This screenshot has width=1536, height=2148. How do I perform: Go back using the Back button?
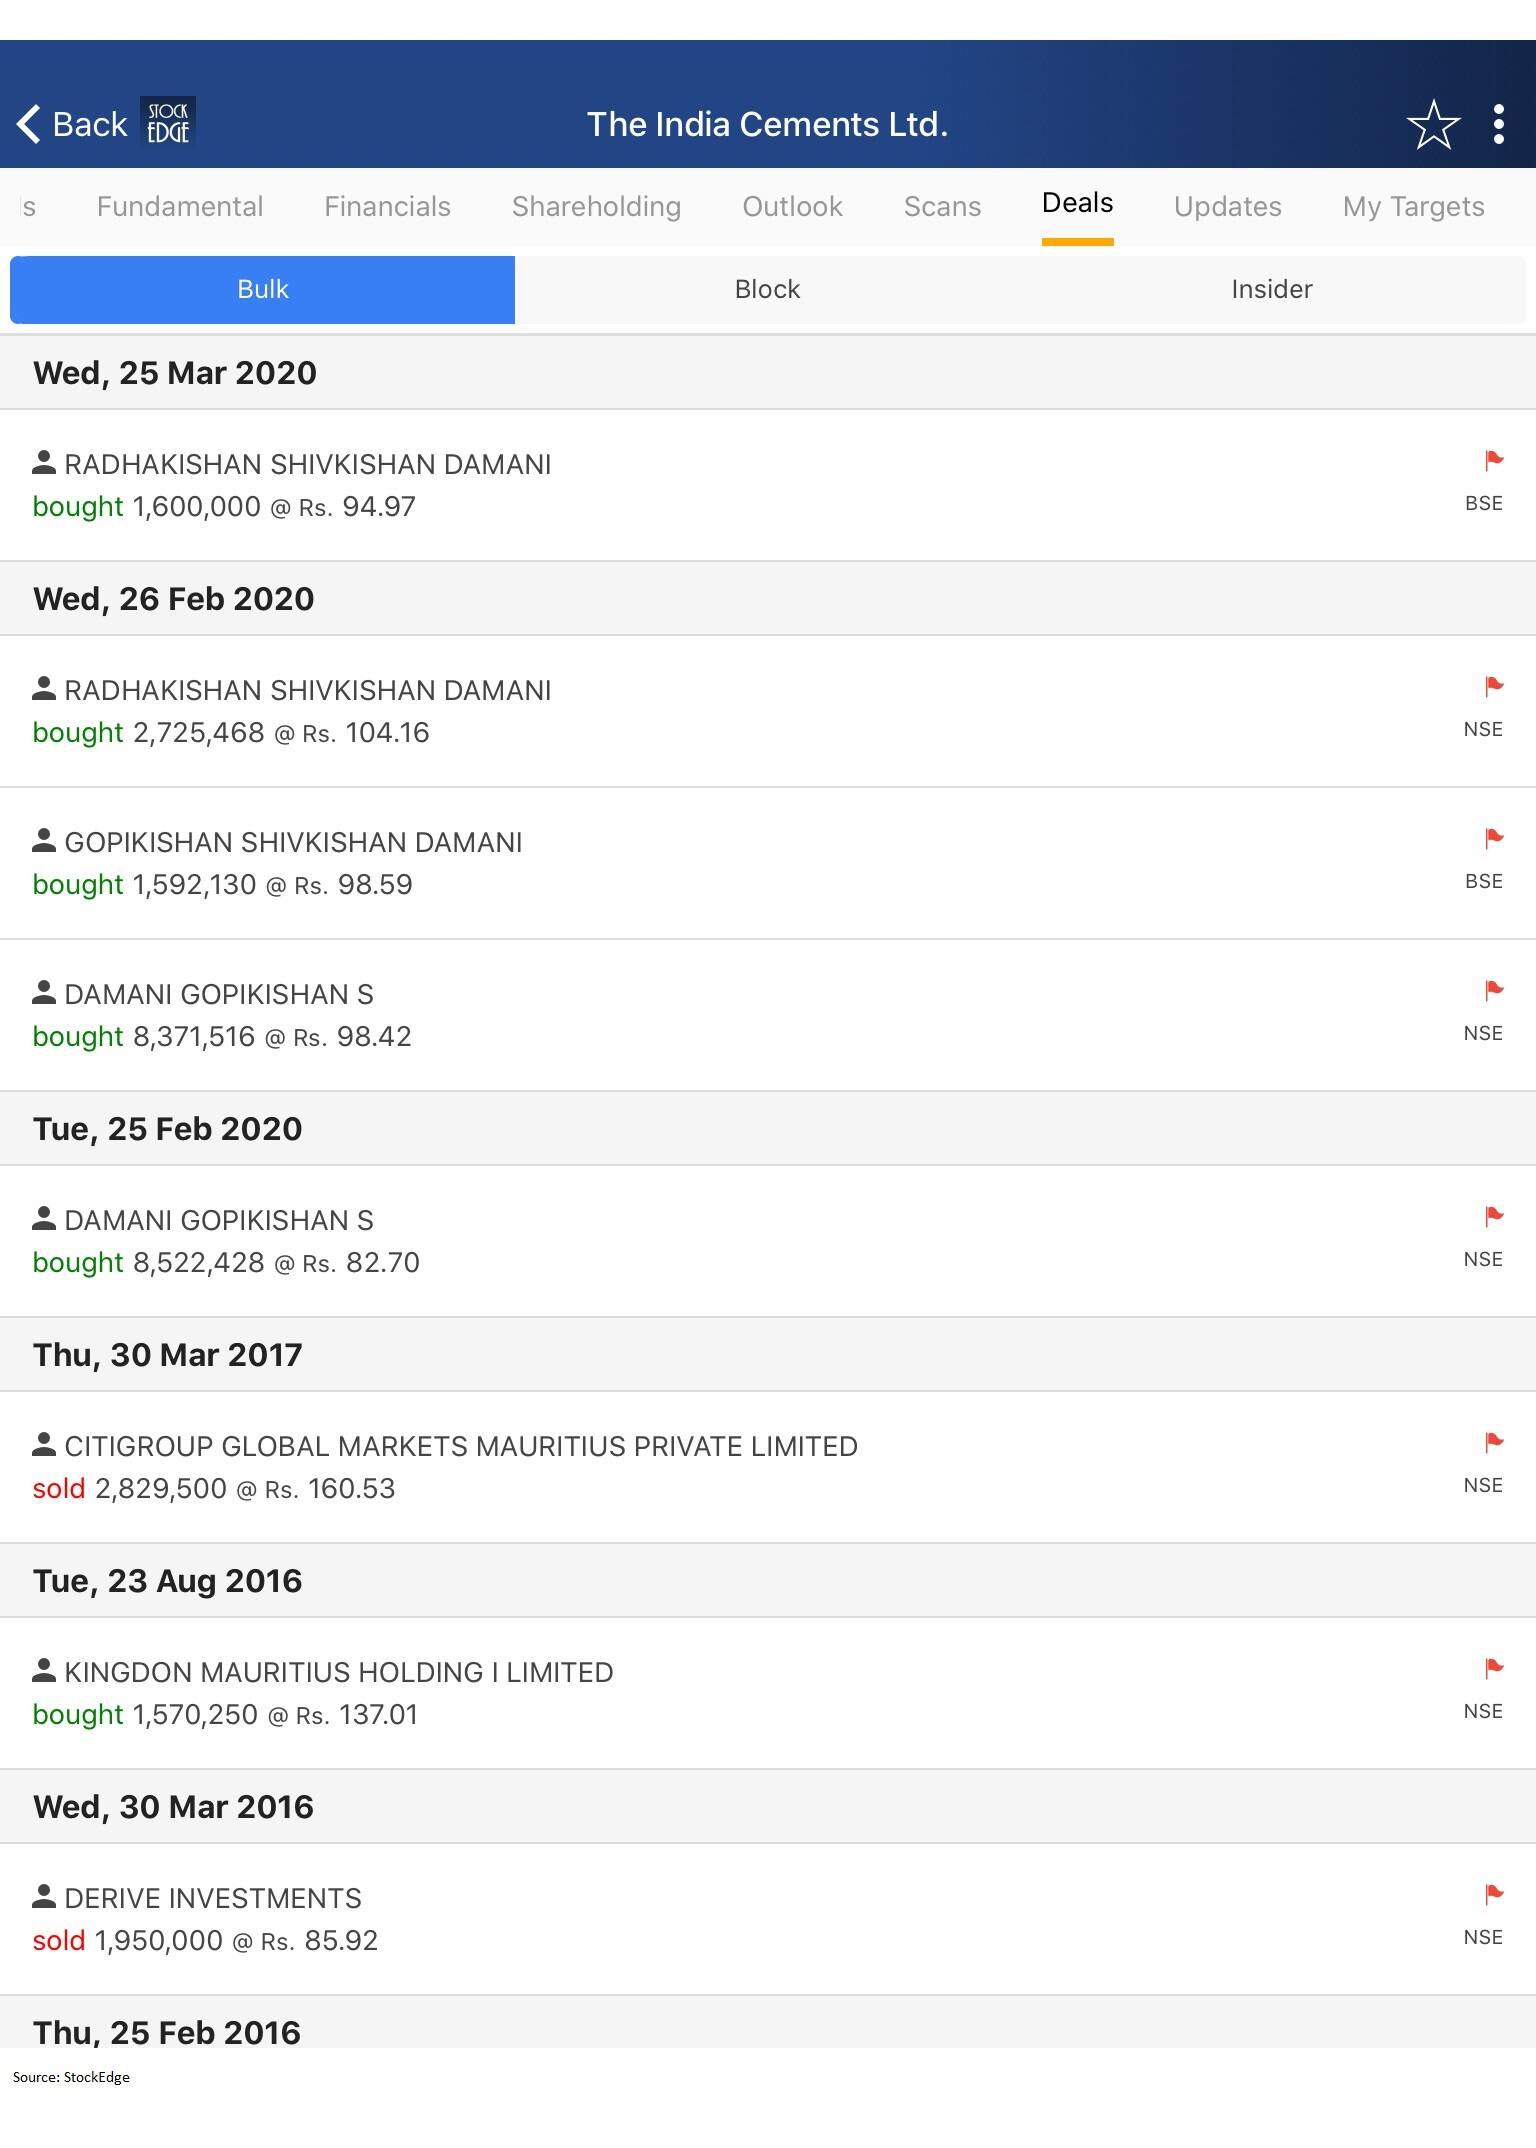pos(72,125)
